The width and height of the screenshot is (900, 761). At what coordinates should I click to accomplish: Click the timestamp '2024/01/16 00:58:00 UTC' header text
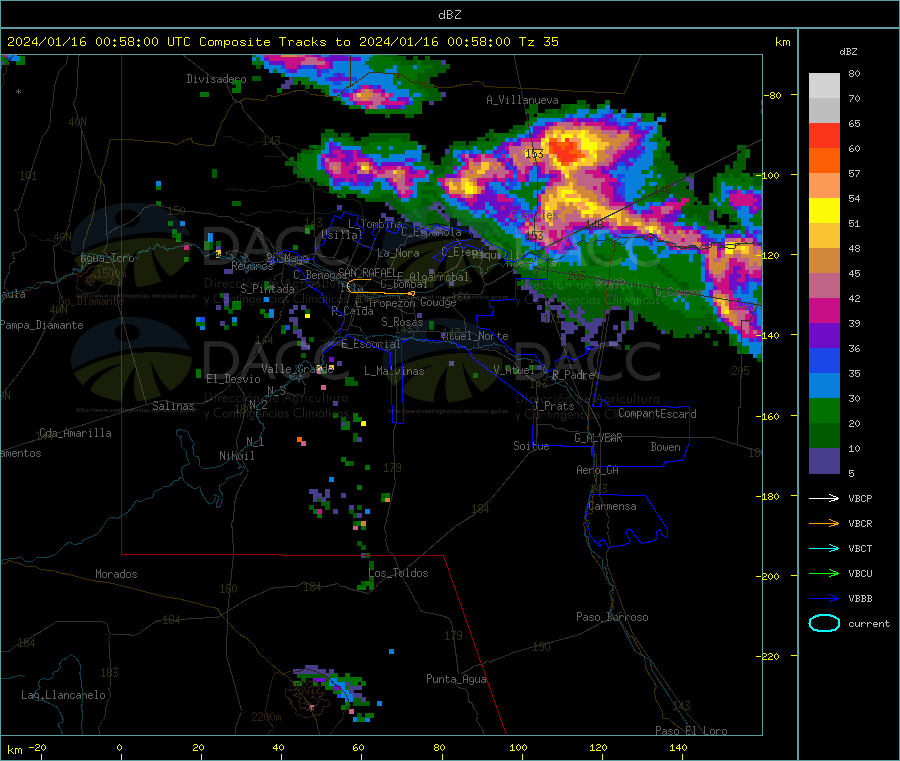[99, 42]
